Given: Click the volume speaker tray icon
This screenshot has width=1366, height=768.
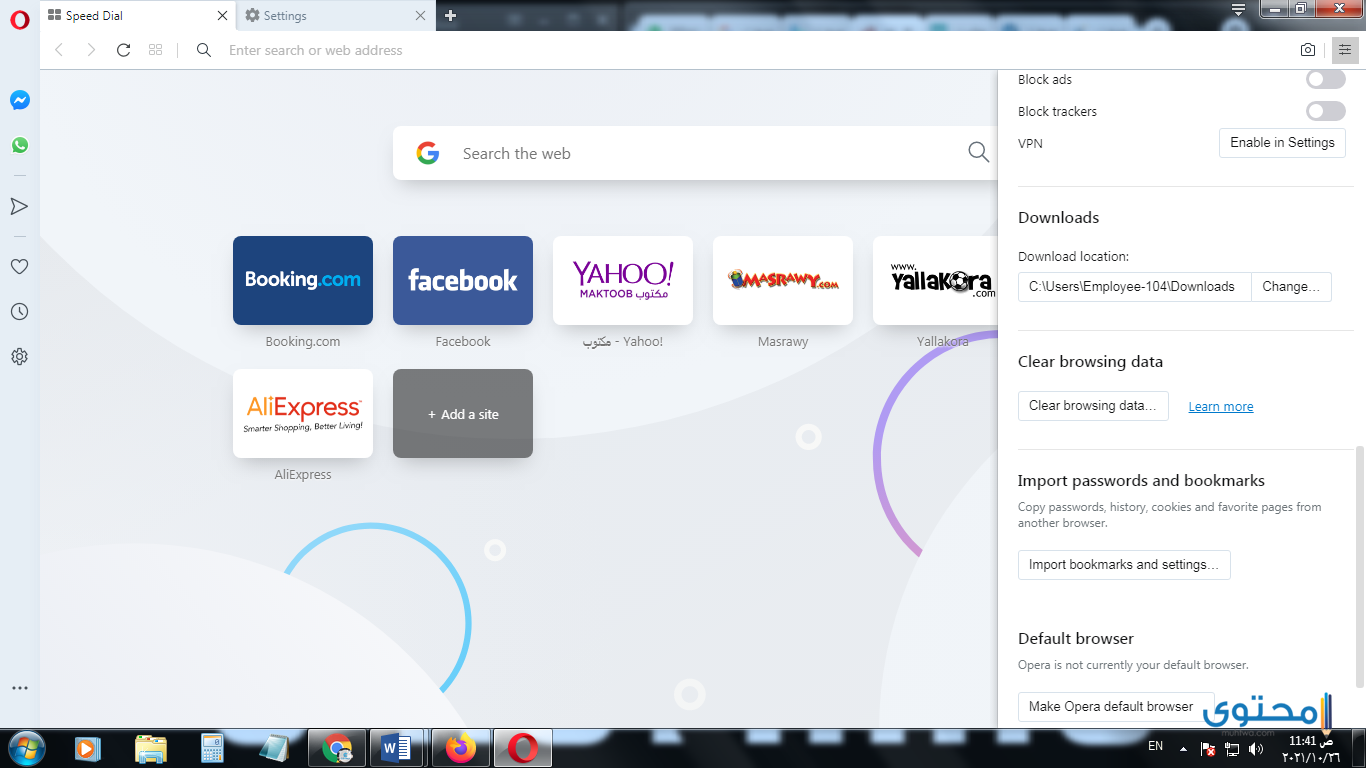Looking at the screenshot, I should pyautogui.click(x=1255, y=748).
